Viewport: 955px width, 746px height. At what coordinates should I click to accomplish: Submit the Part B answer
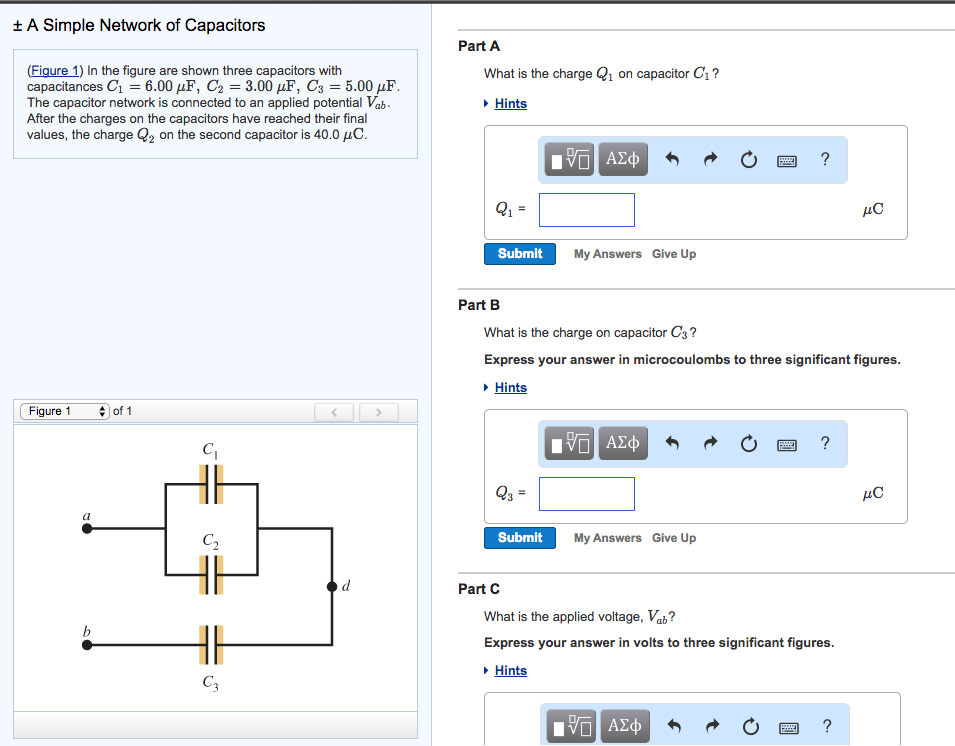coord(520,538)
